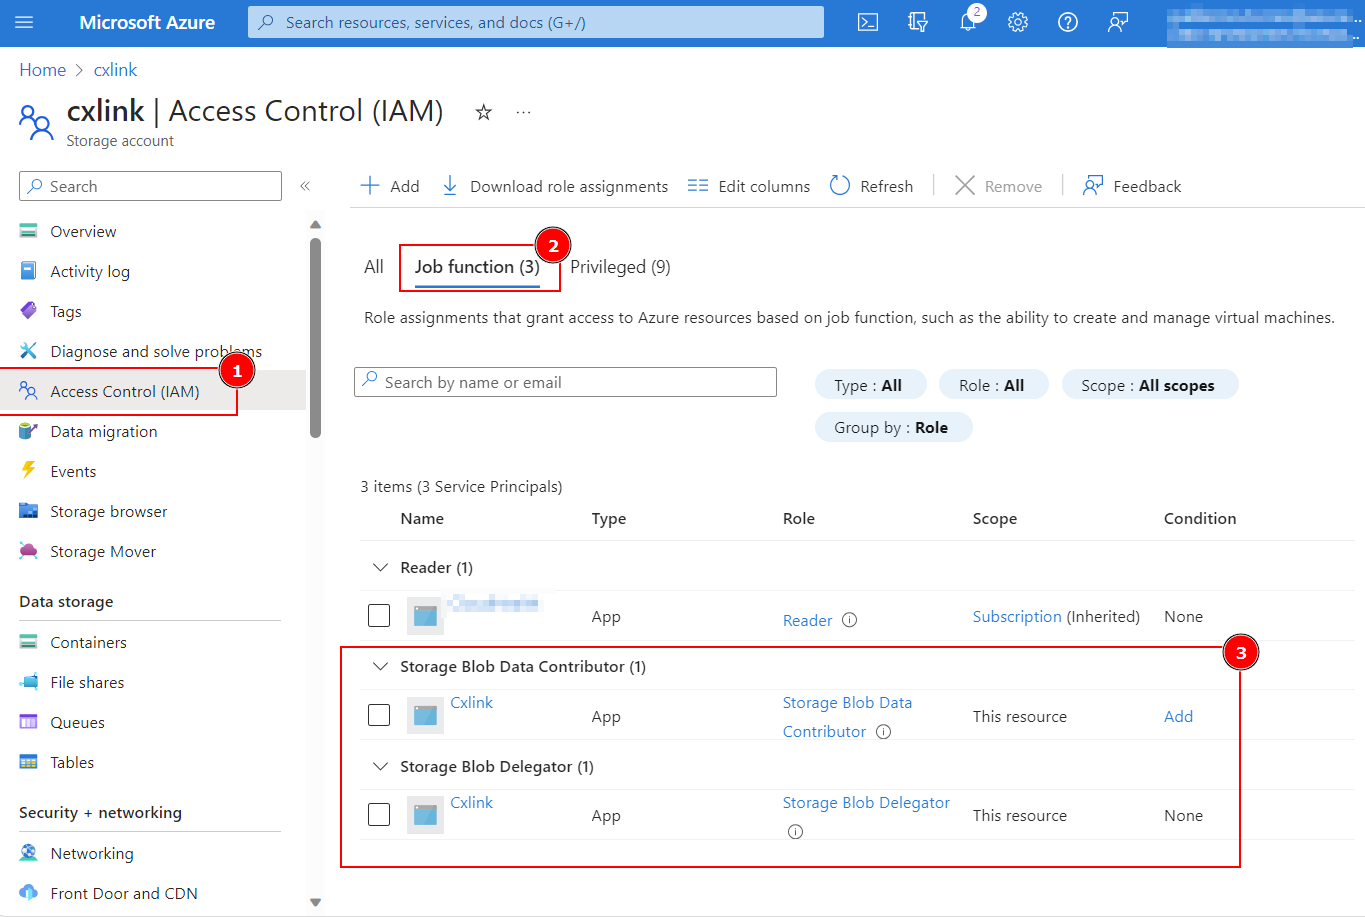
Task: Collapse the Storage Blob Data Contributor (1) group
Action: click(x=380, y=666)
